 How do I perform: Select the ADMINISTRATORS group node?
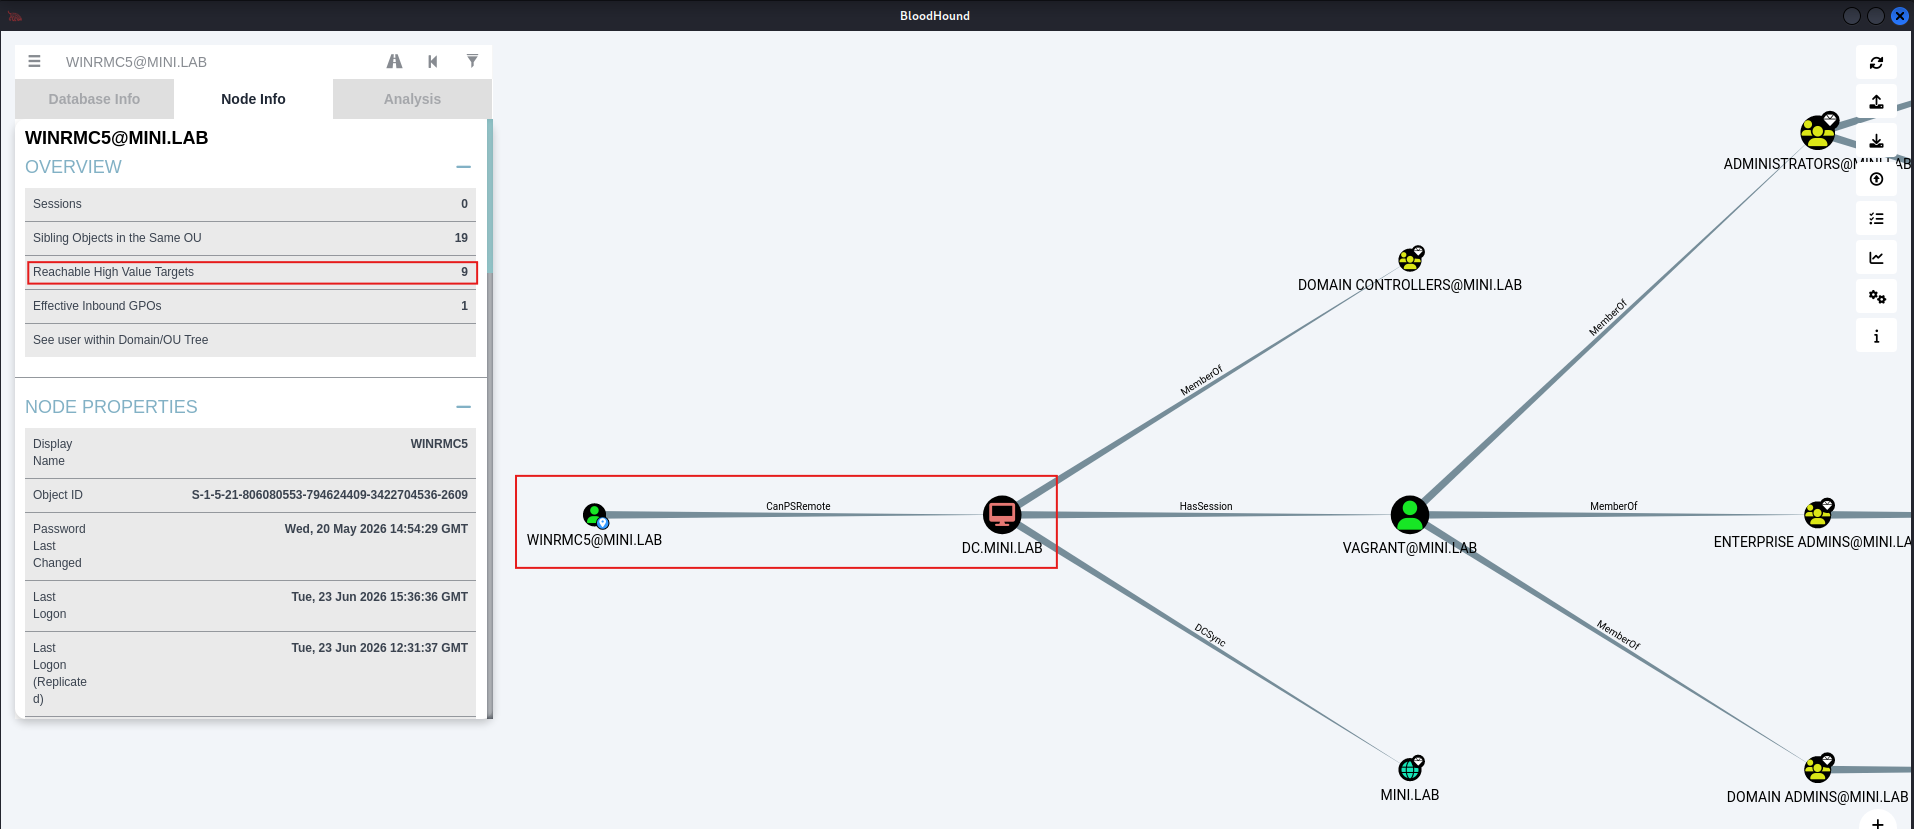[x=1818, y=131]
